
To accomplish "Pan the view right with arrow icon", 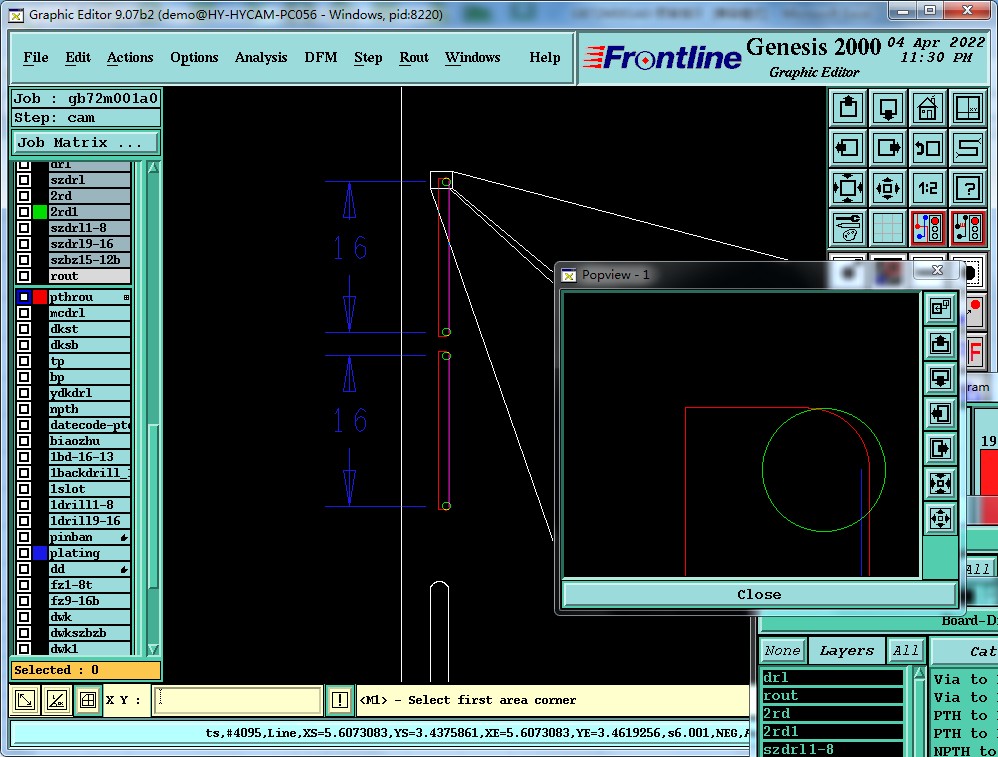I will click(888, 148).
